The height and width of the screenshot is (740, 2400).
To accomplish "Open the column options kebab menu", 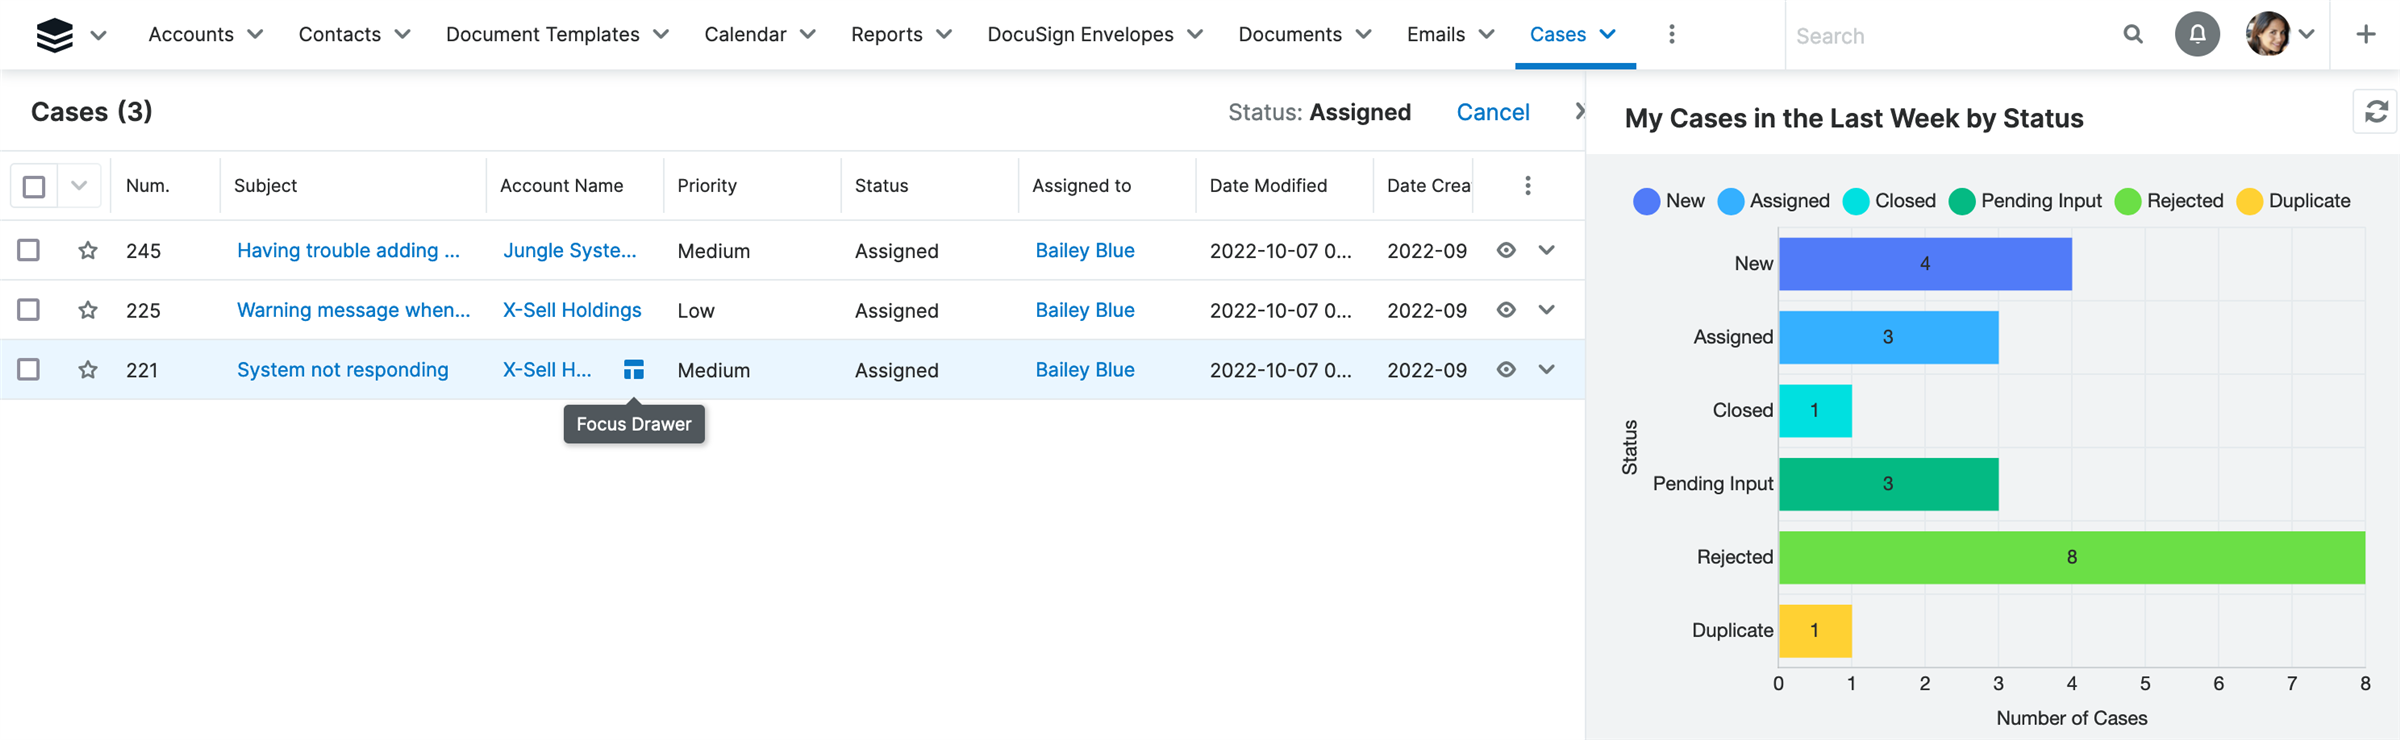I will [x=1527, y=186].
